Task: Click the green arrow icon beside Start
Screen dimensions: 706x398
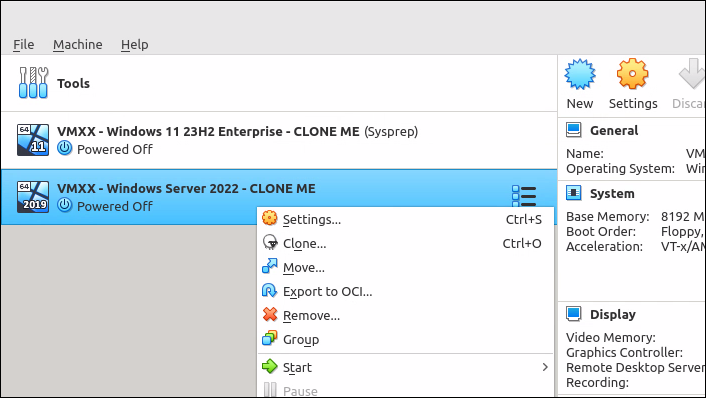Action: tap(270, 366)
